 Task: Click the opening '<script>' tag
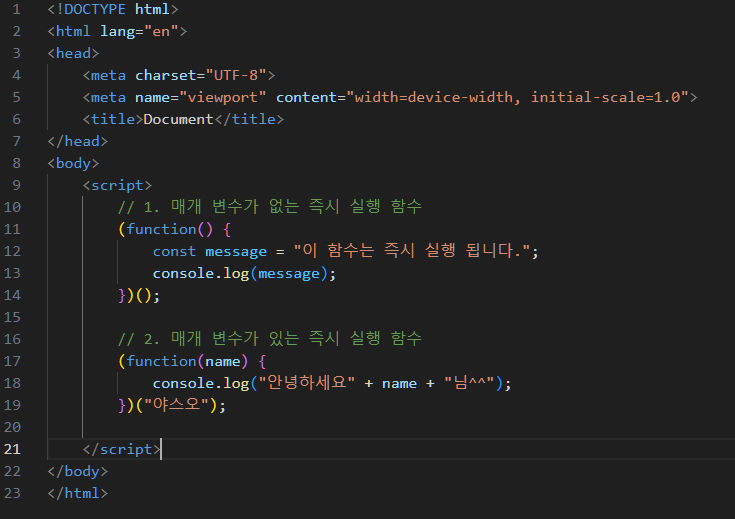point(117,186)
